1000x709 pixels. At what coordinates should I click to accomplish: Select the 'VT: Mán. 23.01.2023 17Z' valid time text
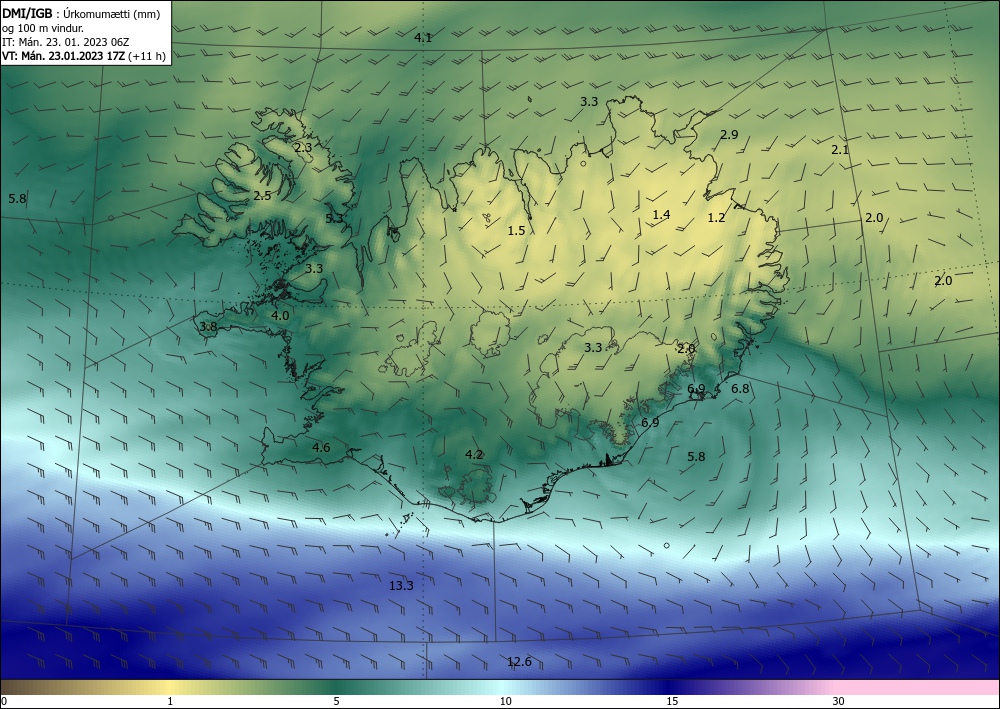64,56
